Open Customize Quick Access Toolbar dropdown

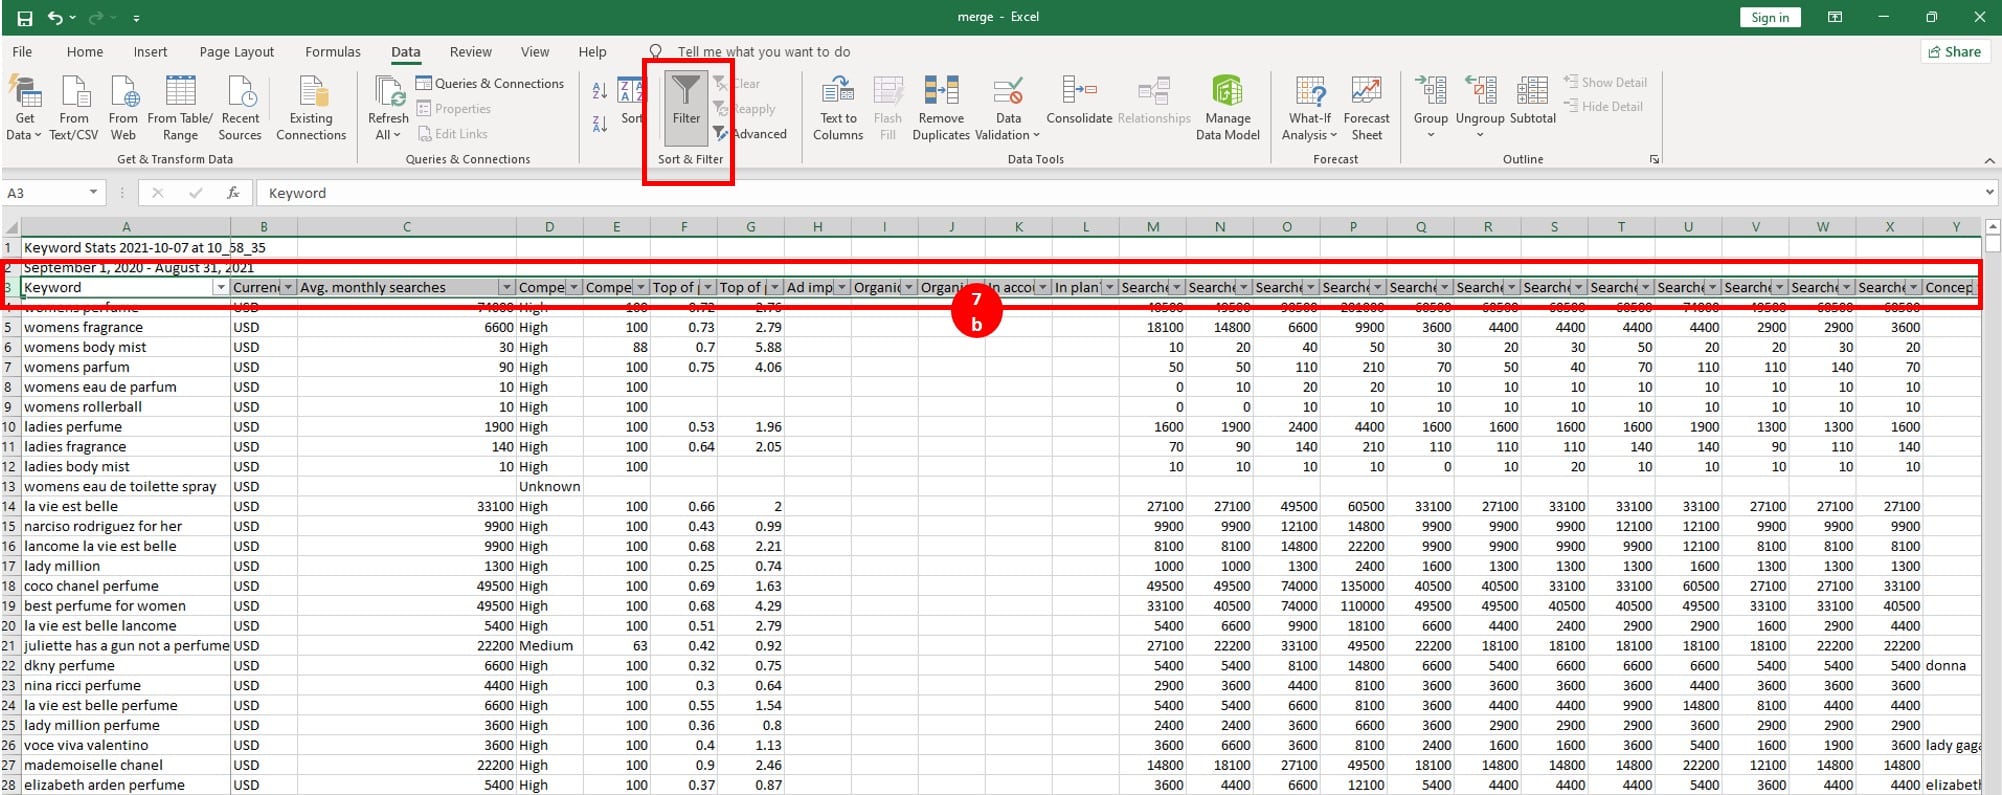point(136,18)
